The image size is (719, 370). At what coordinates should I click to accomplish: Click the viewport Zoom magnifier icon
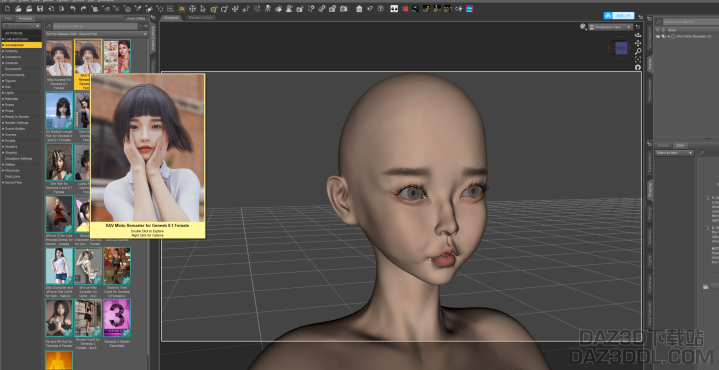tap(638, 51)
